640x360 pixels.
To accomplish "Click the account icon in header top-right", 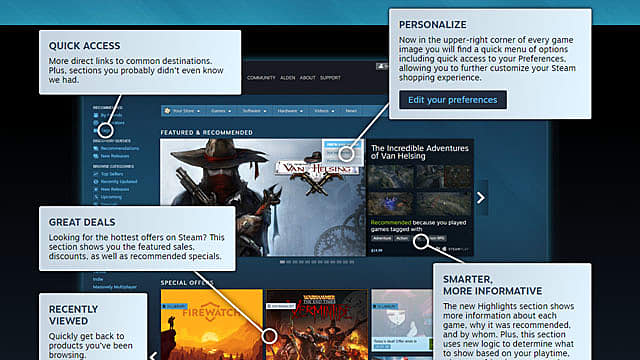I will tap(382, 66).
